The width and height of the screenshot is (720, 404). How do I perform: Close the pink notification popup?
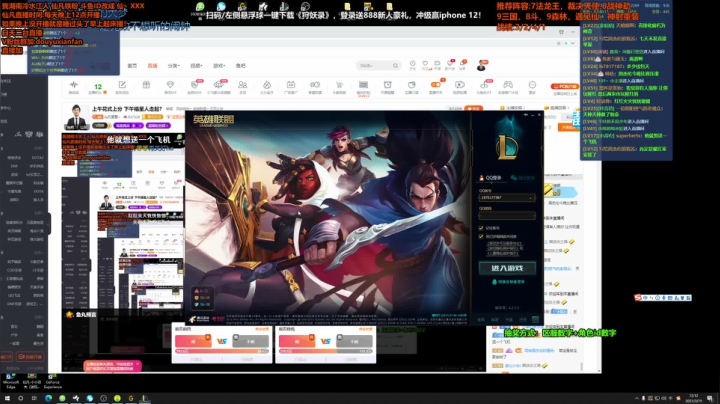[x=137, y=364]
